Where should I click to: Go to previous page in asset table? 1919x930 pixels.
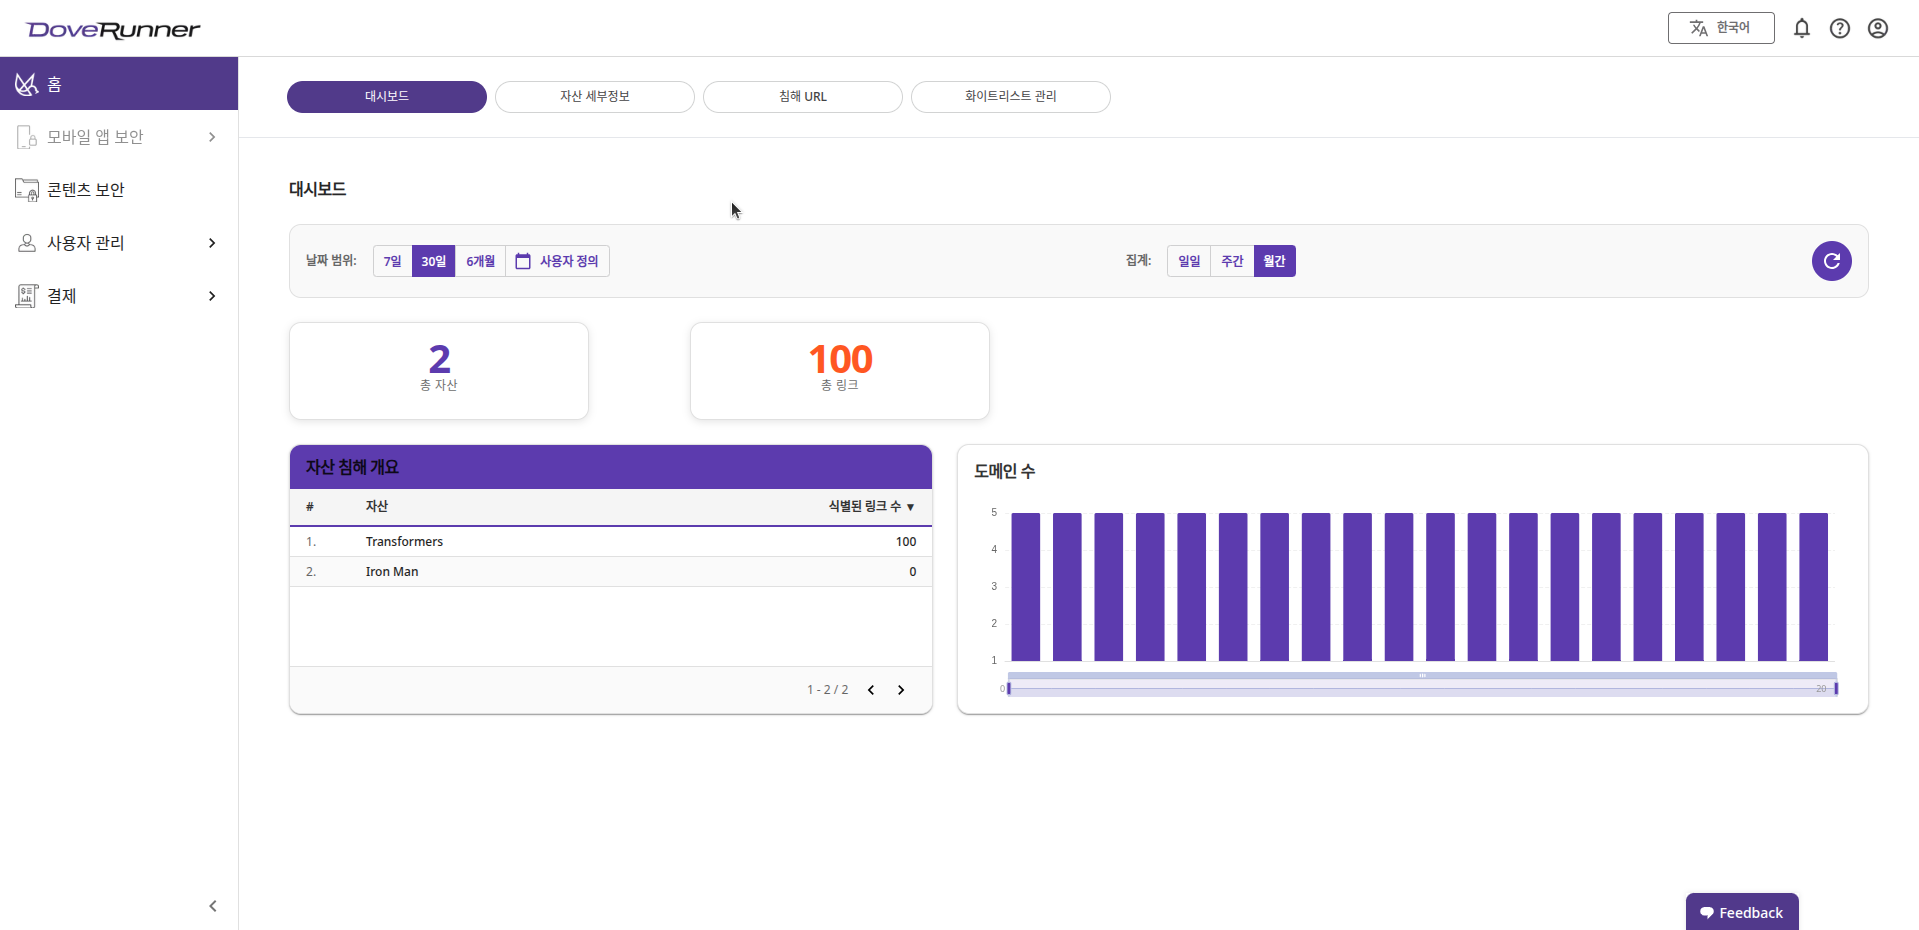[871, 690]
